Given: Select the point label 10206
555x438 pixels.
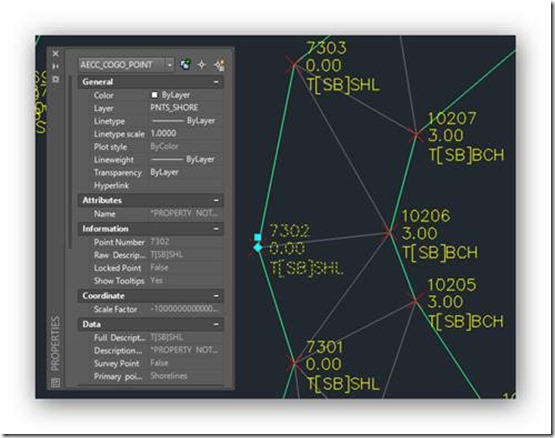Looking at the screenshot, I should click(426, 216).
